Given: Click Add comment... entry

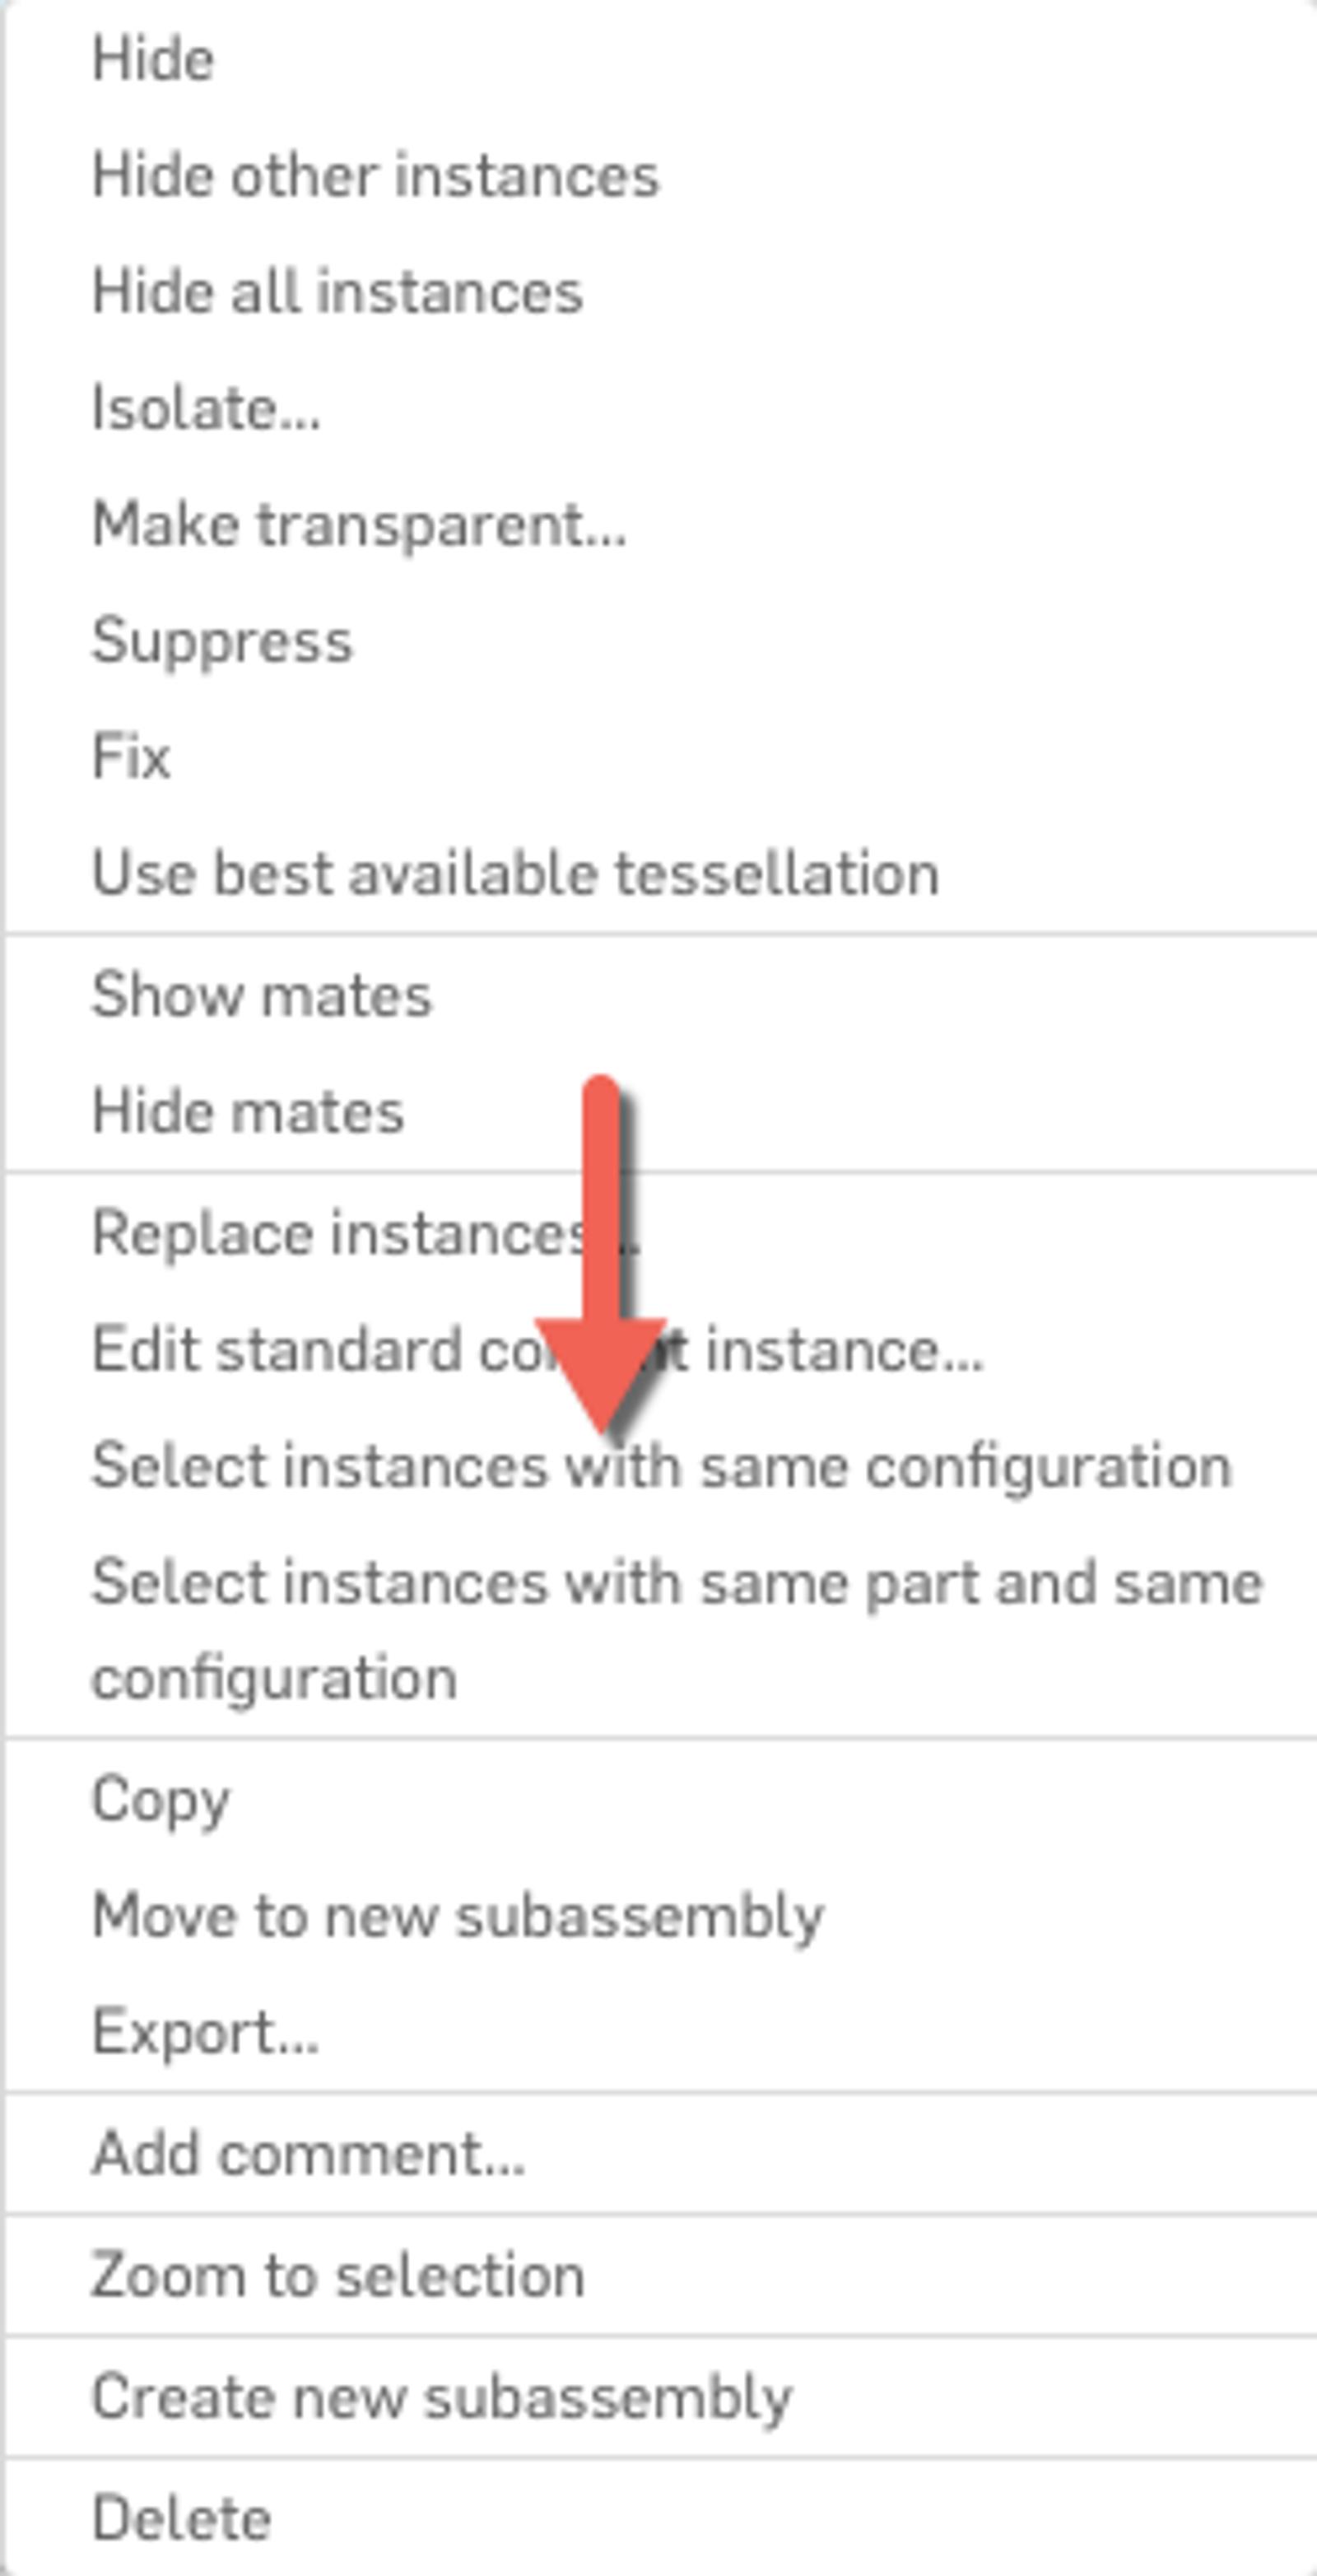Looking at the screenshot, I should (308, 2153).
